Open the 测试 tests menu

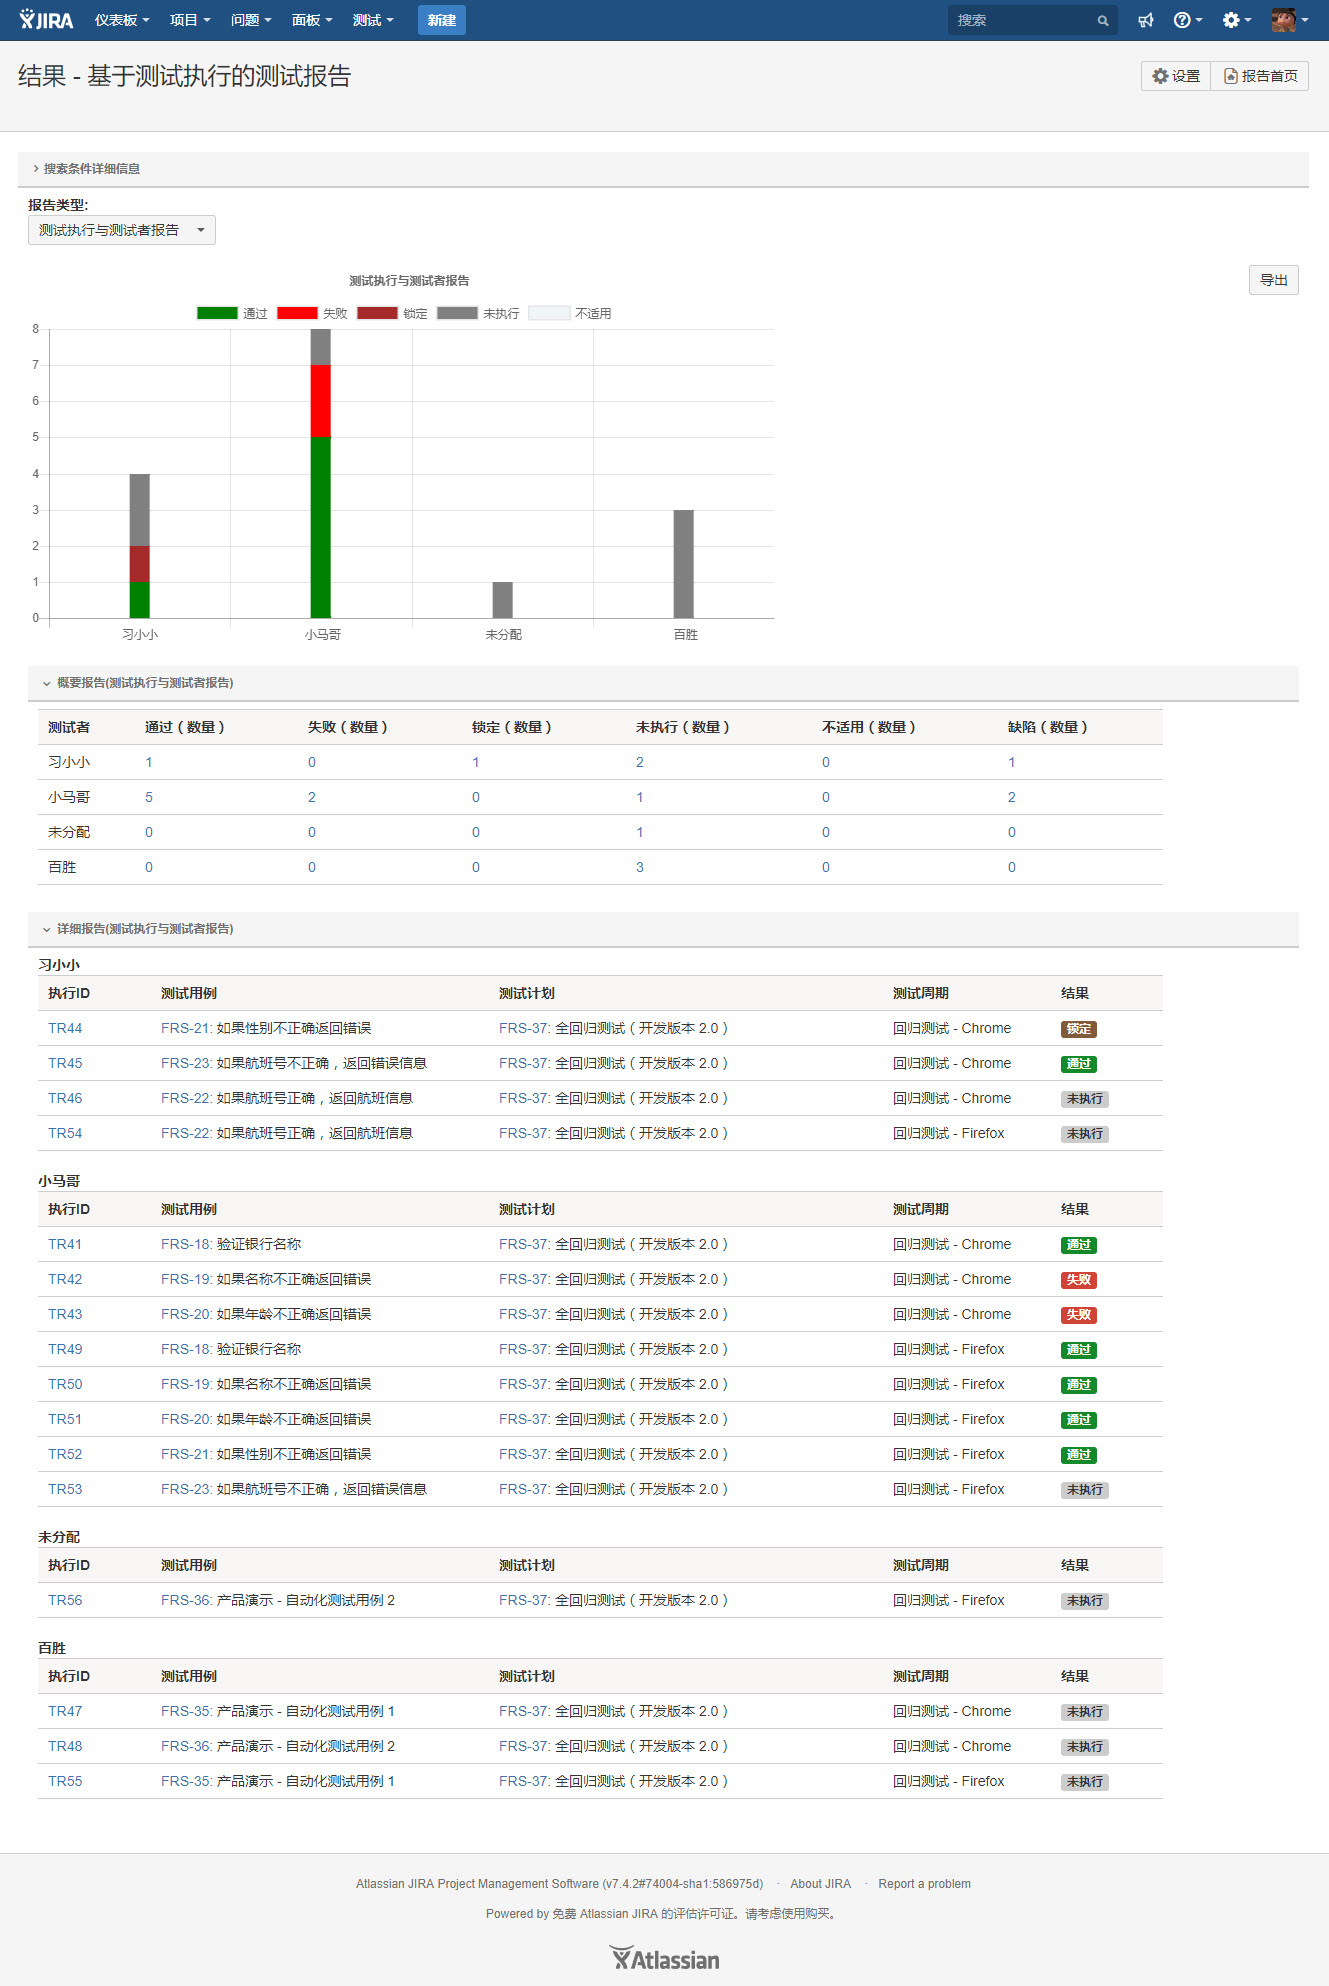pyautogui.click(x=373, y=20)
